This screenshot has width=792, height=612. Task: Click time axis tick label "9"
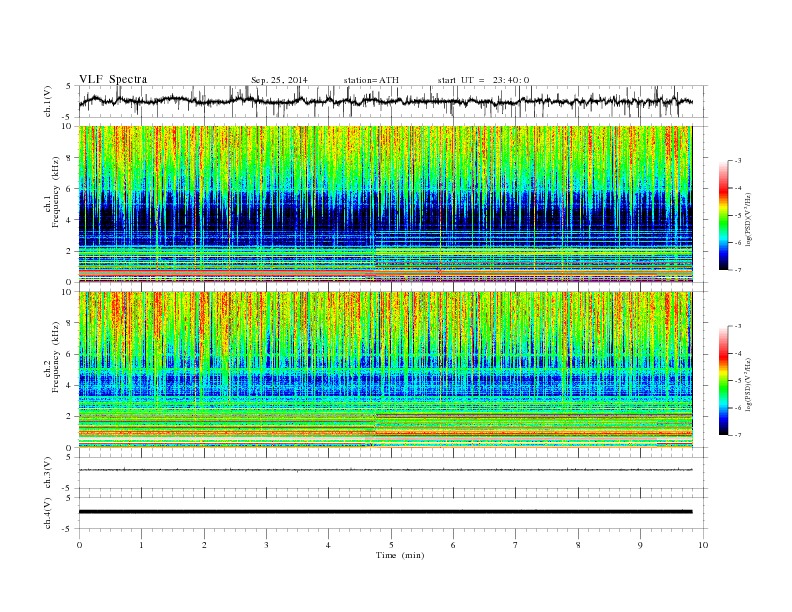click(x=640, y=545)
